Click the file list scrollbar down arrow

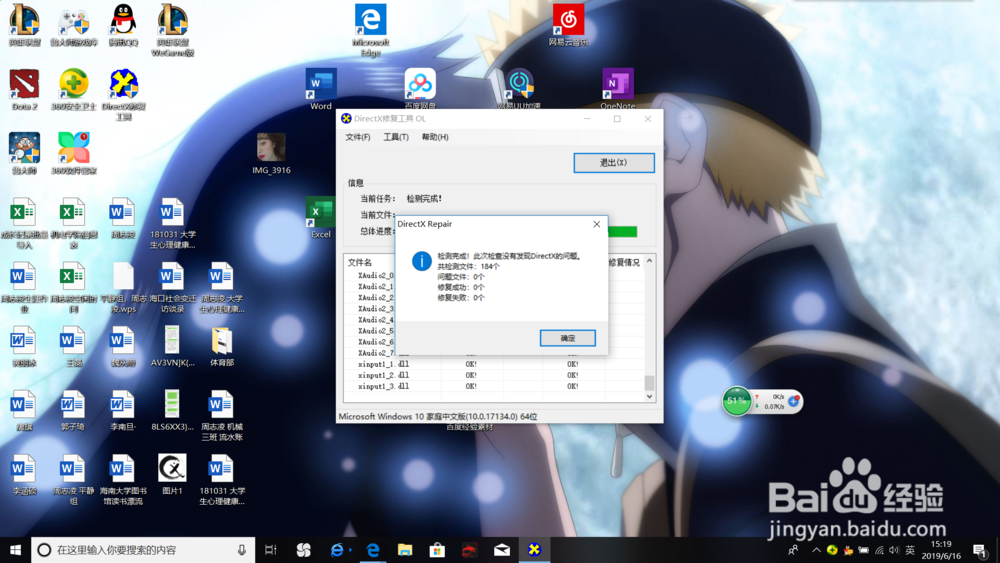pyautogui.click(x=649, y=396)
